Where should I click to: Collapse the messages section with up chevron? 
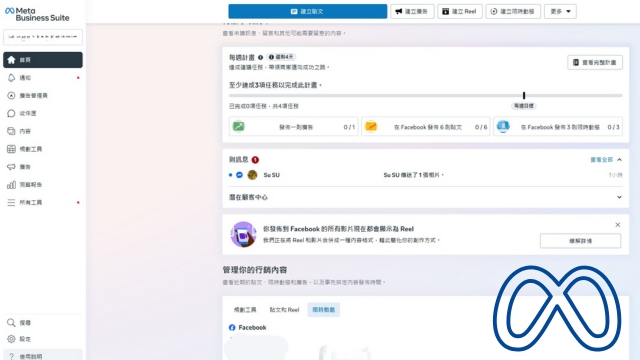coord(619,160)
